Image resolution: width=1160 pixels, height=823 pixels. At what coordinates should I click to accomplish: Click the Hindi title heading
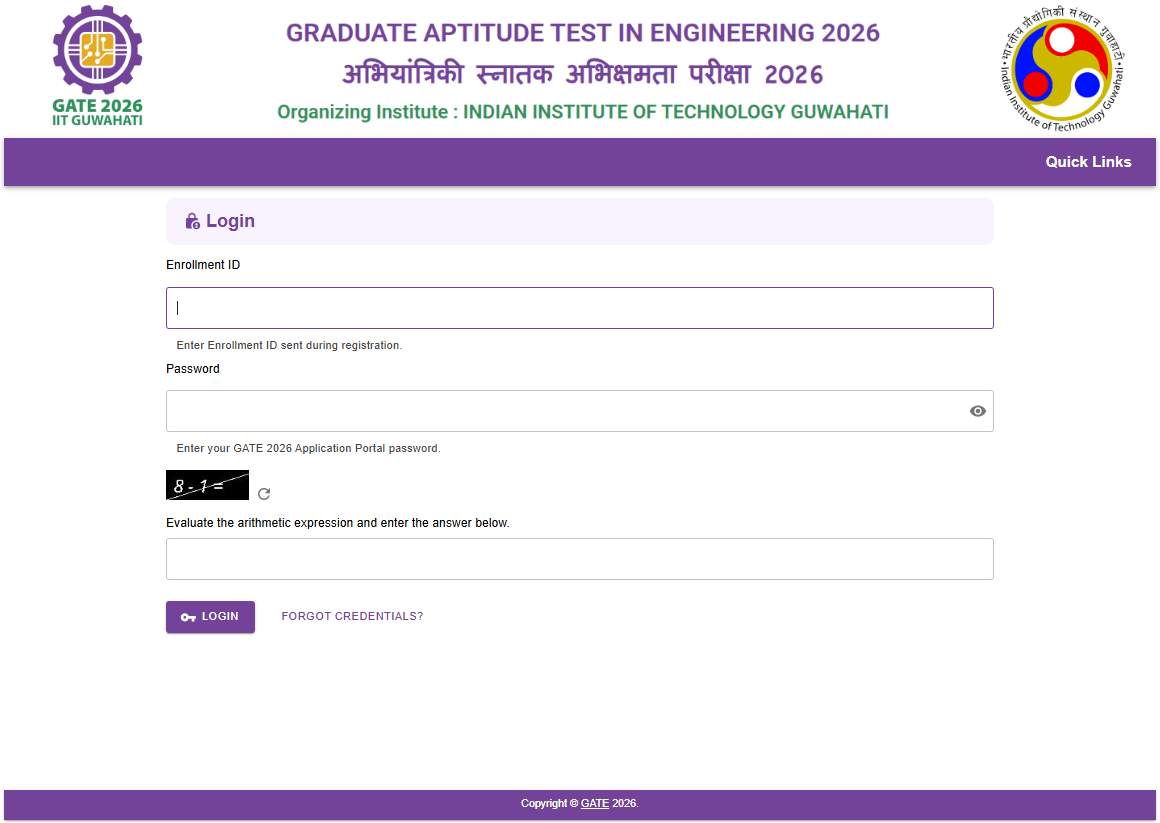[x=582, y=75]
